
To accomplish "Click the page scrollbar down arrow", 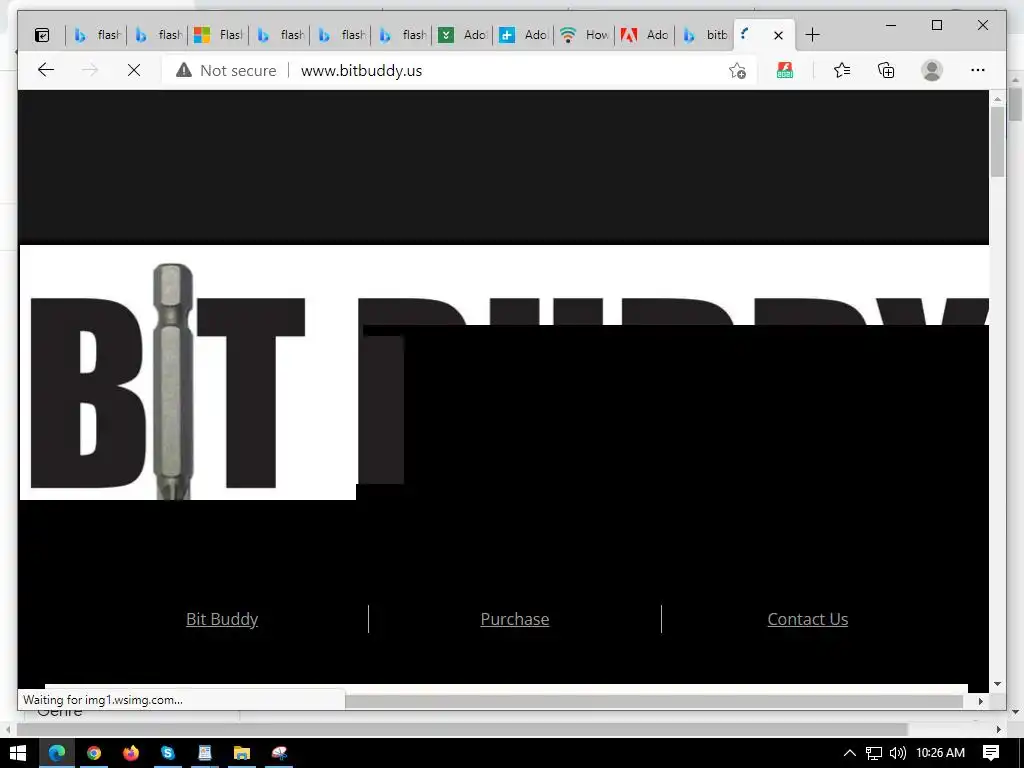I will pos(997,684).
